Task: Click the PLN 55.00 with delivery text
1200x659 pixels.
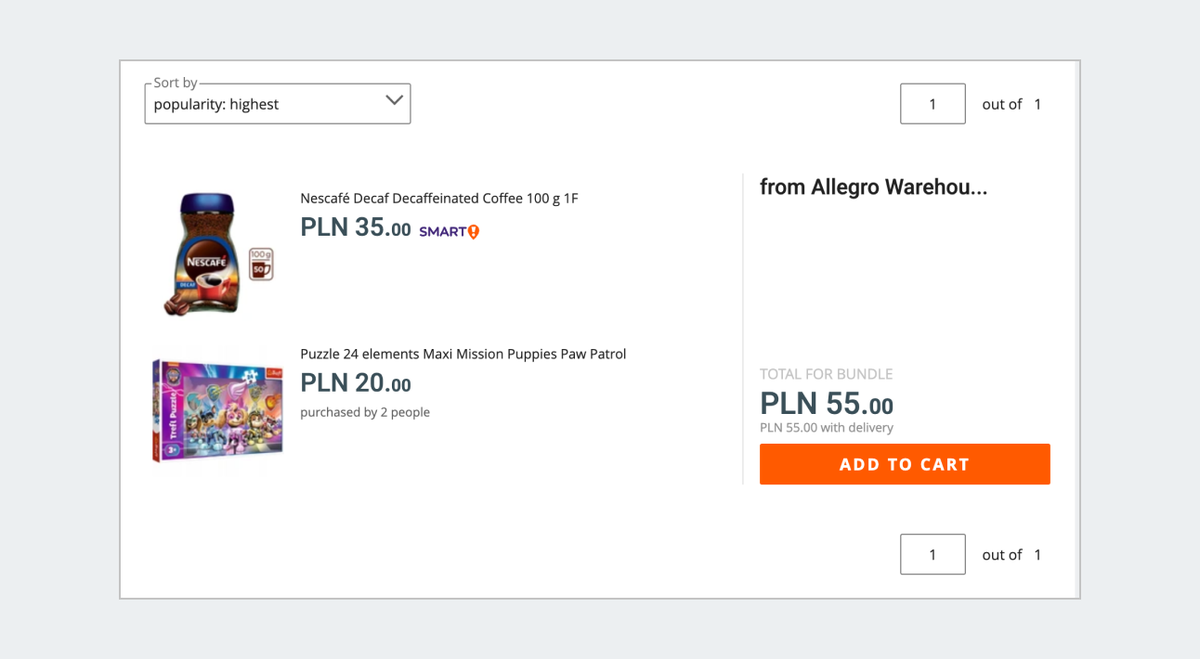Action: 825,427
